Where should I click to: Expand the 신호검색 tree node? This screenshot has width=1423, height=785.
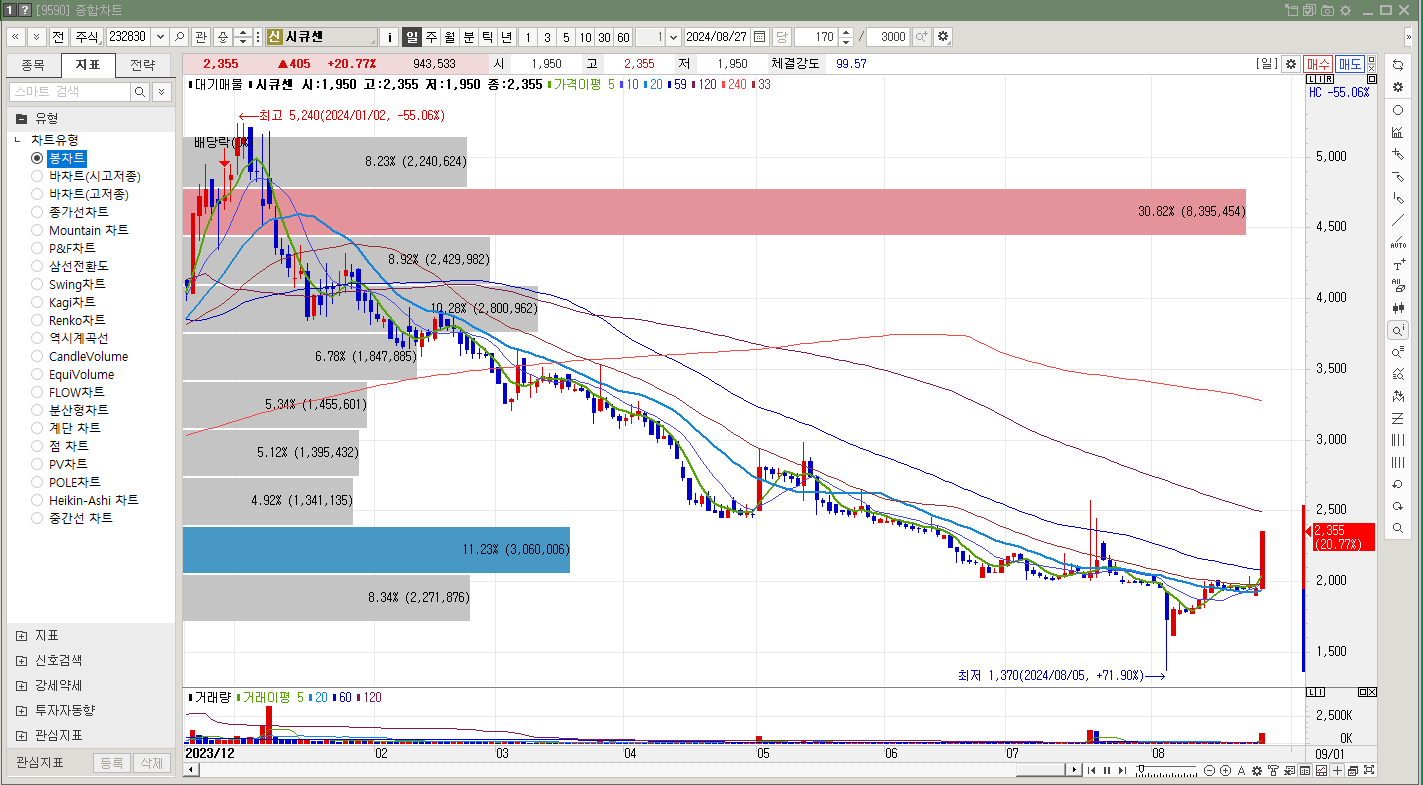tap(21, 660)
